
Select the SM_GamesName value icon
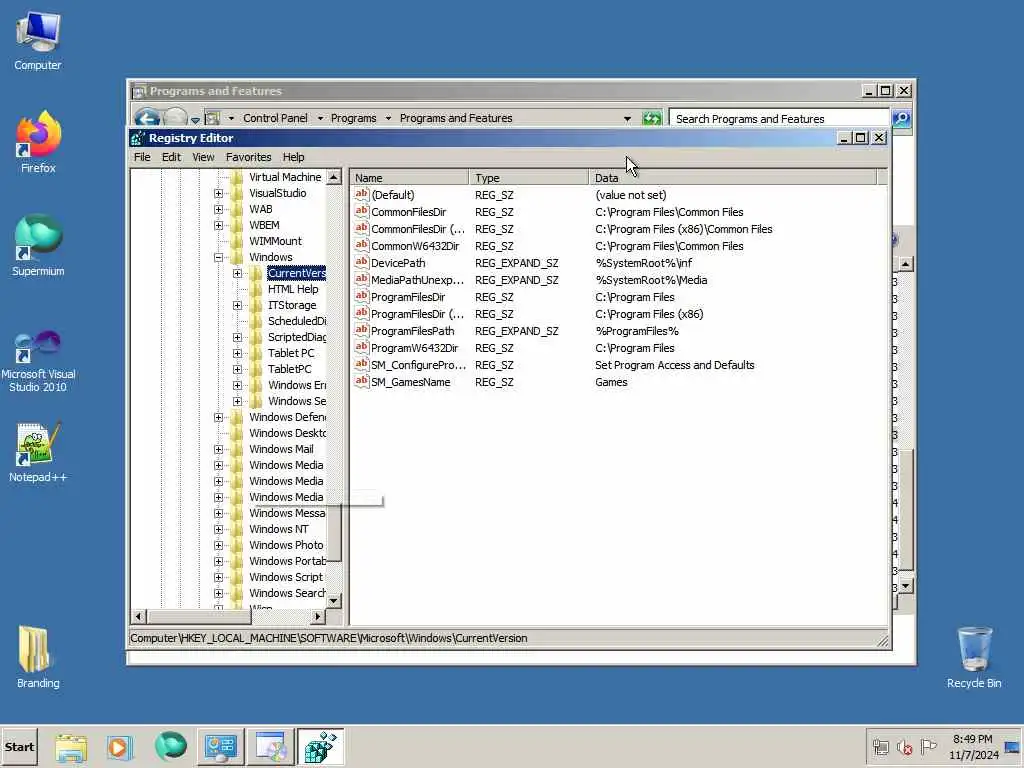[361, 381]
